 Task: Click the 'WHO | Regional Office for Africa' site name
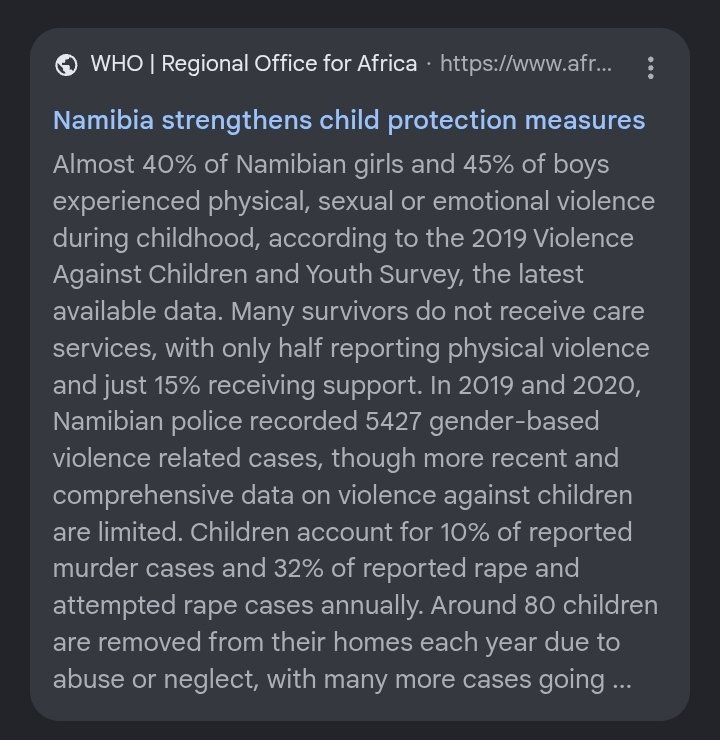tap(254, 64)
